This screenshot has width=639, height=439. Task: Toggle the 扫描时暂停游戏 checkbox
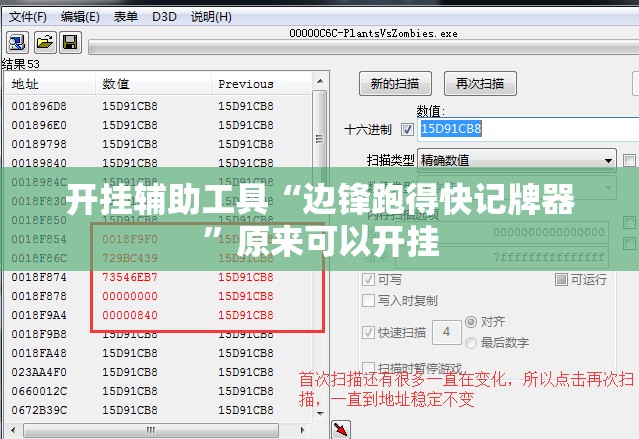(x=368, y=367)
